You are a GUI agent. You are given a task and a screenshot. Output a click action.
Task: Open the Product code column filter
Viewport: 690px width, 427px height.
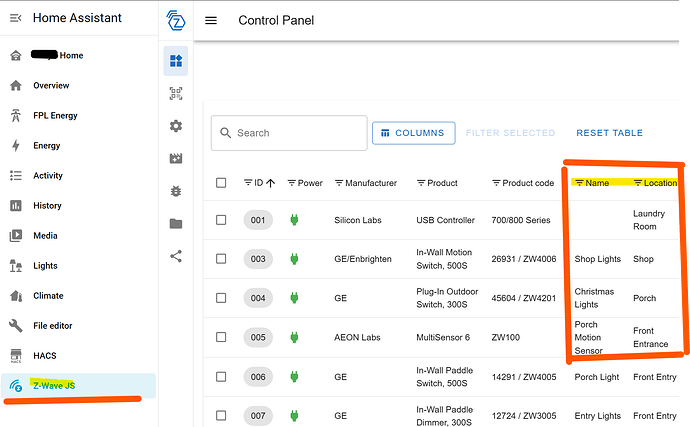point(497,183)
